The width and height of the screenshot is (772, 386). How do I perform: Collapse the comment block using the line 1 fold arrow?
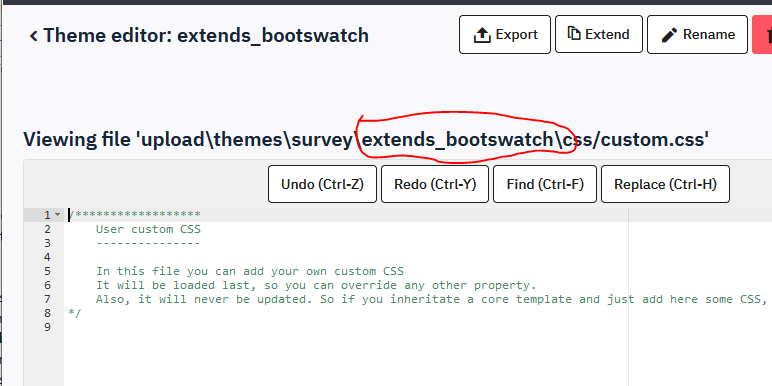58,215
